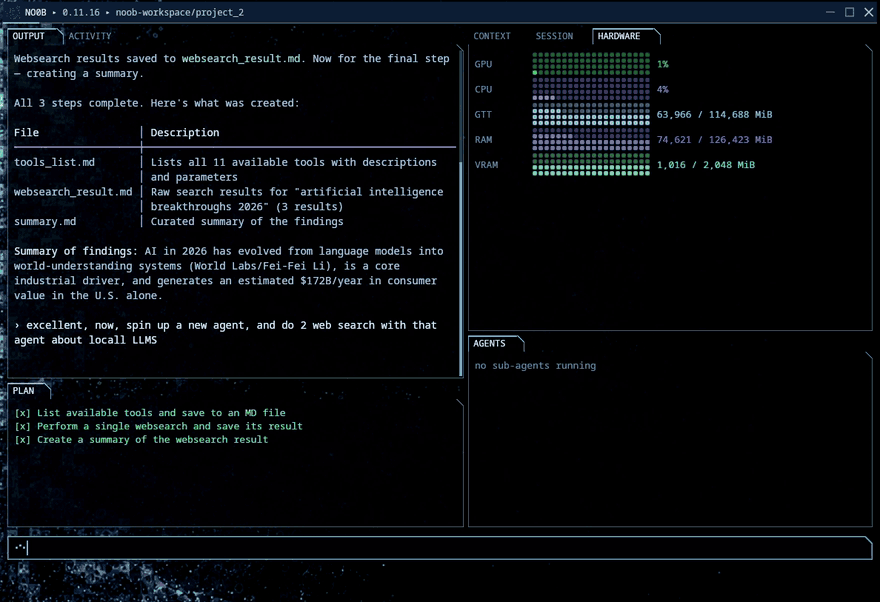Click the user prompt line starting 'excellent, now'
The width and height of the screenshot is (880, 602).
point(226,333)
